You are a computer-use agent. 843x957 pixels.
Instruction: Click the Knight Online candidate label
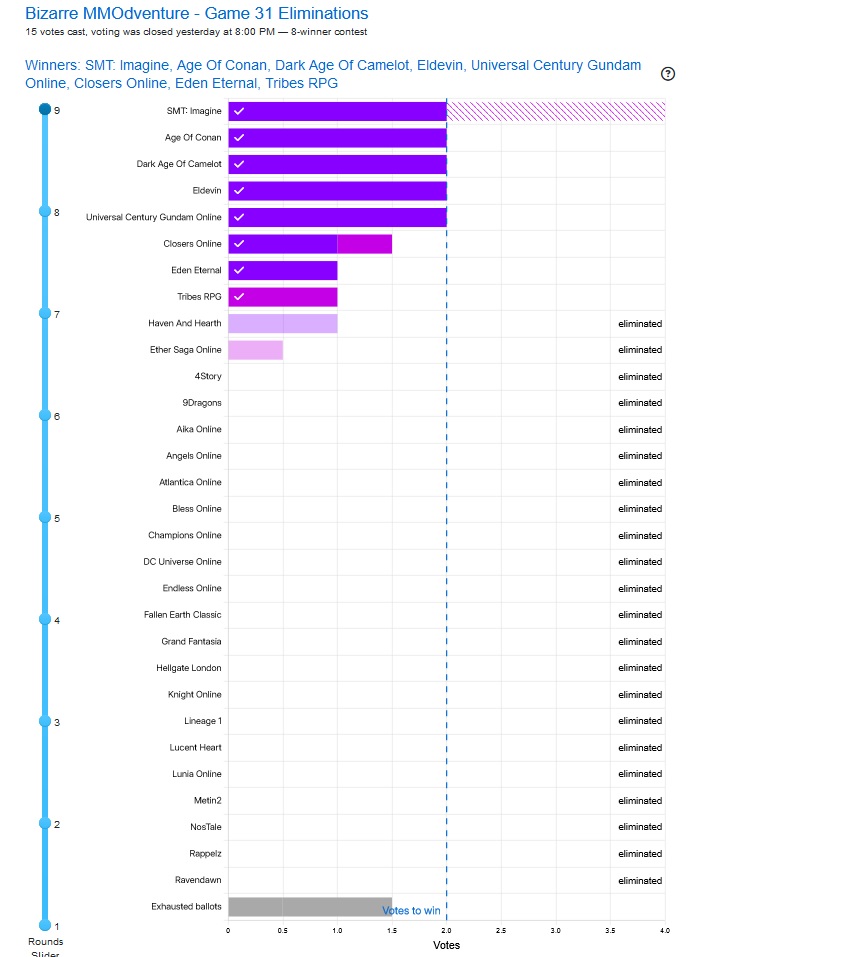tap(194, 695)
